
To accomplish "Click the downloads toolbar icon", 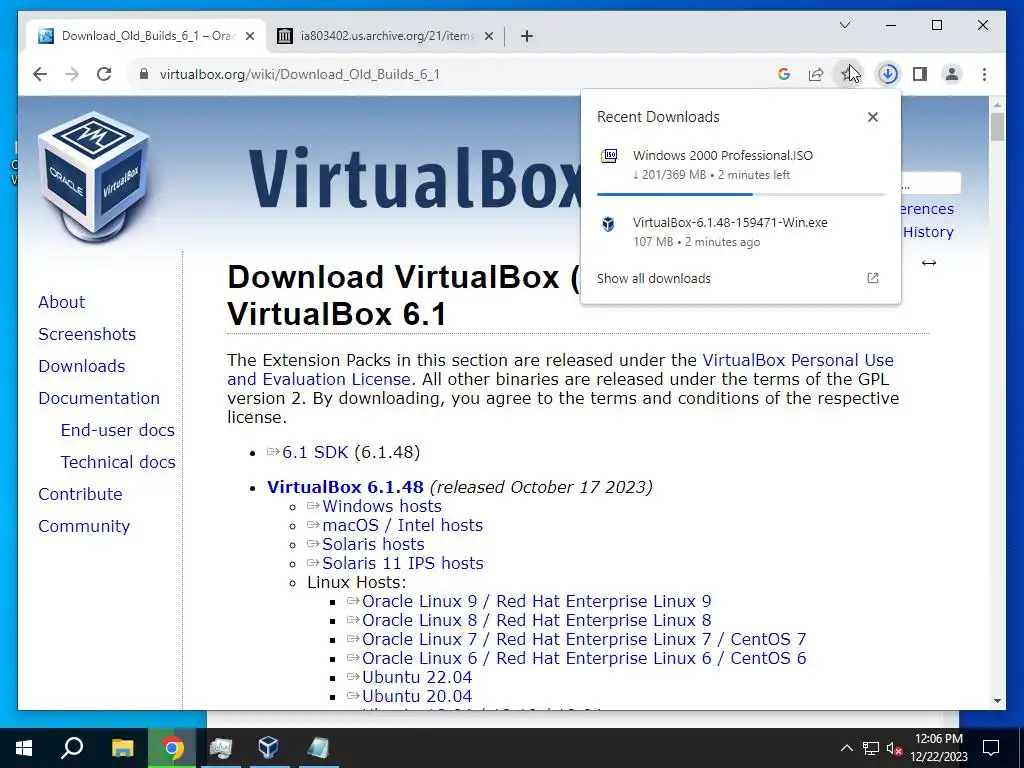I will pos(888,74).
